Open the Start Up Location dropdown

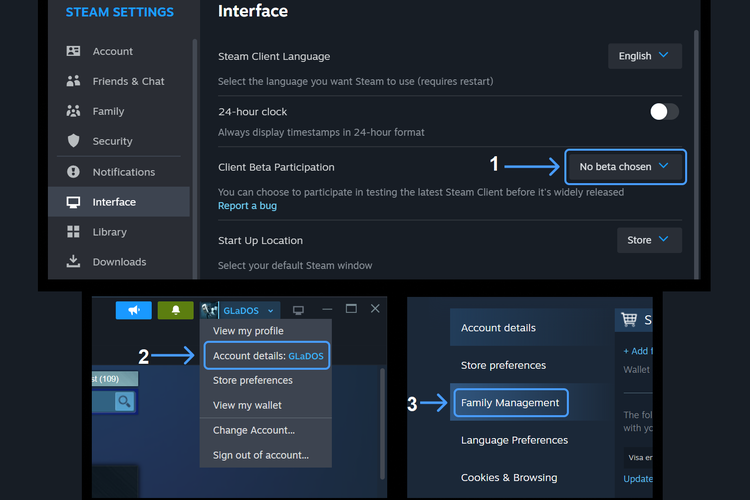click(649, 240)
